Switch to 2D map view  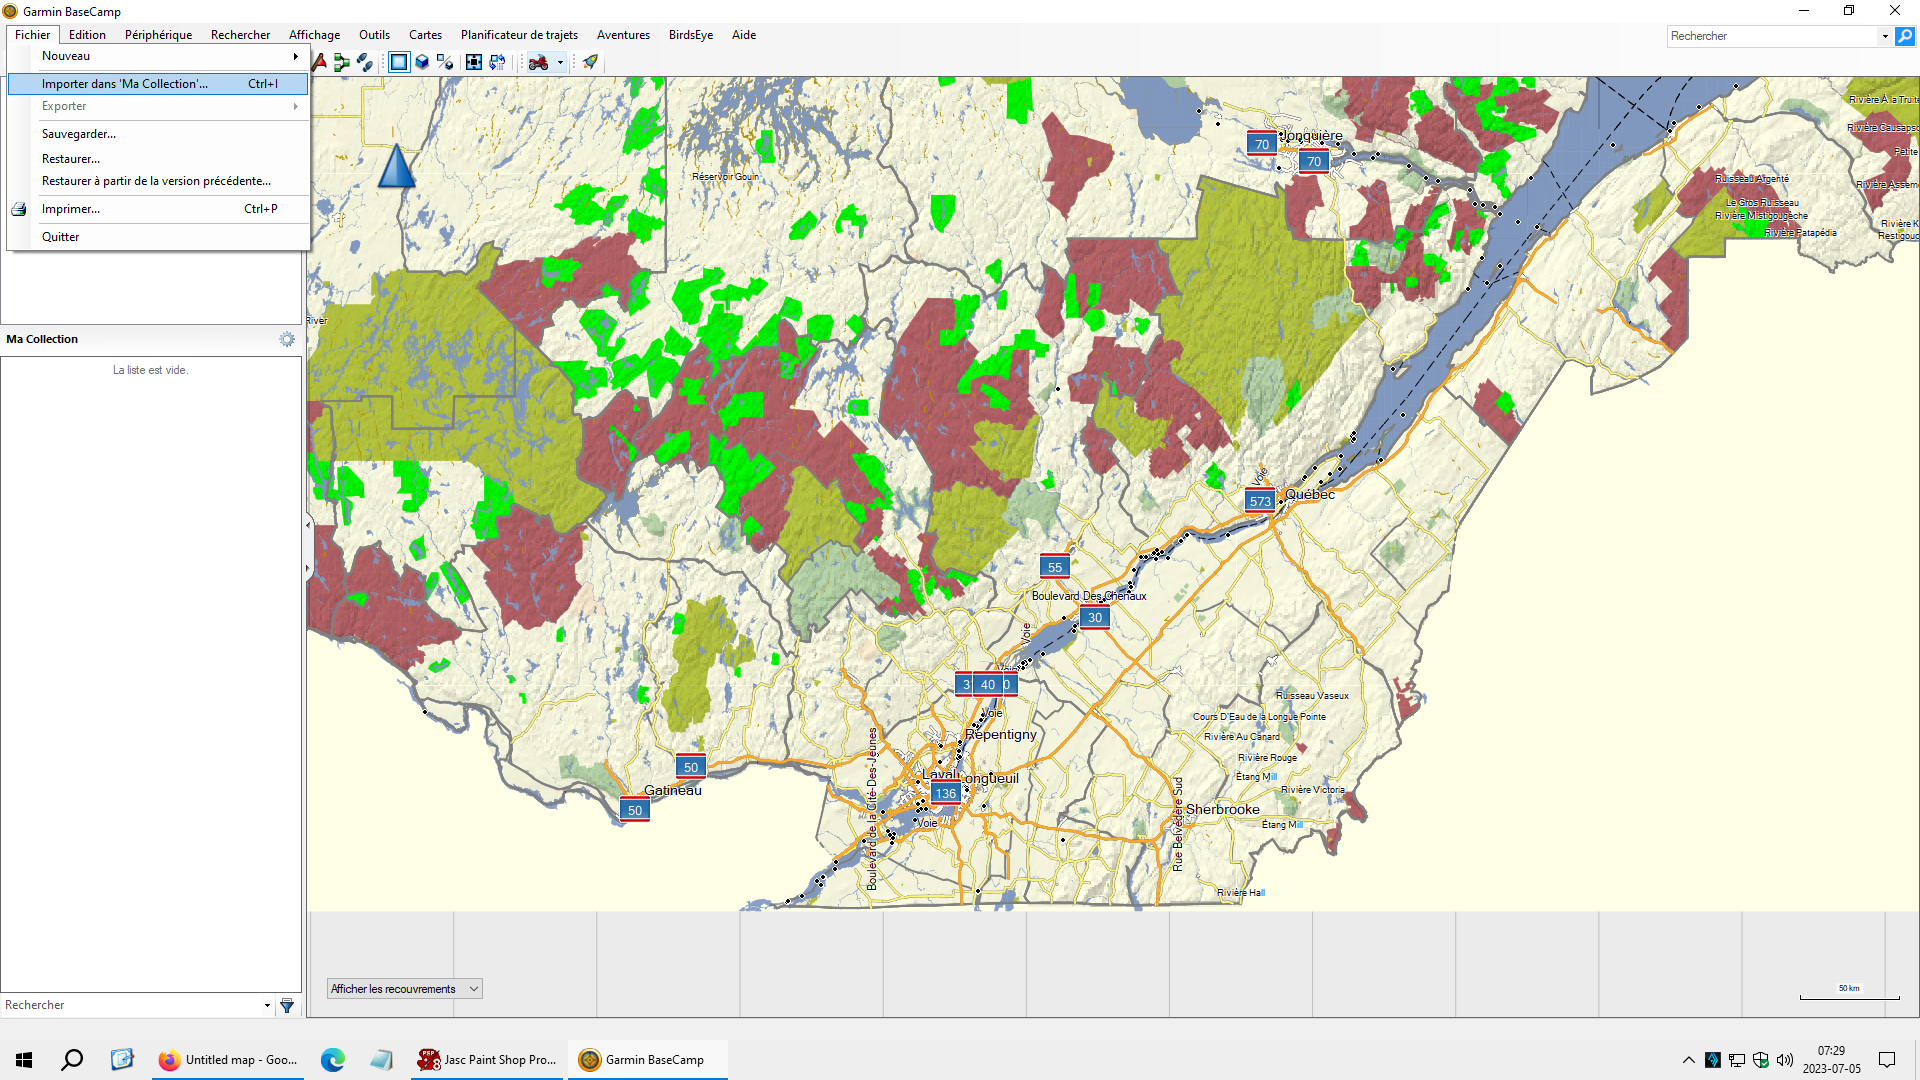(399, 62)
